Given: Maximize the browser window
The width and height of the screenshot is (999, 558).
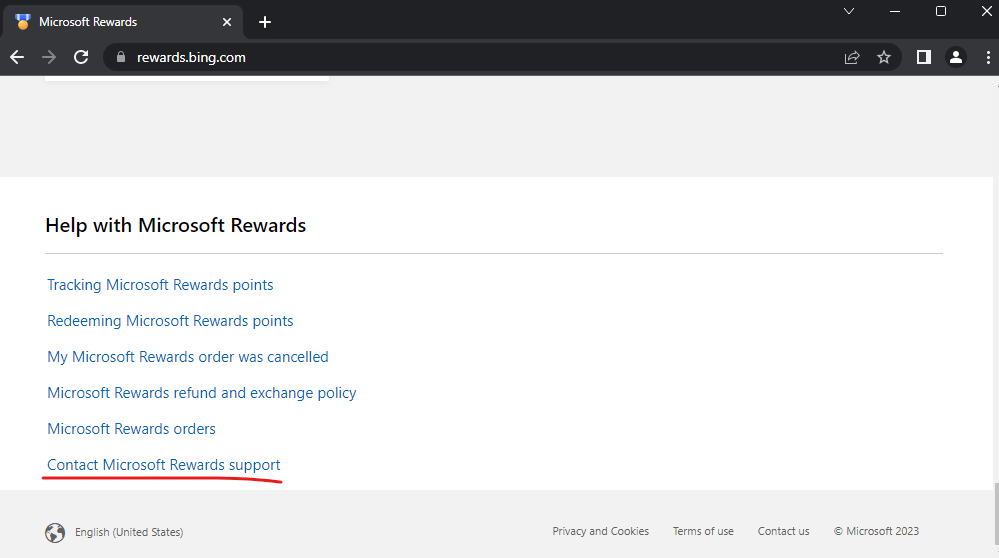Looking at the screenshot, I should 941,11.
